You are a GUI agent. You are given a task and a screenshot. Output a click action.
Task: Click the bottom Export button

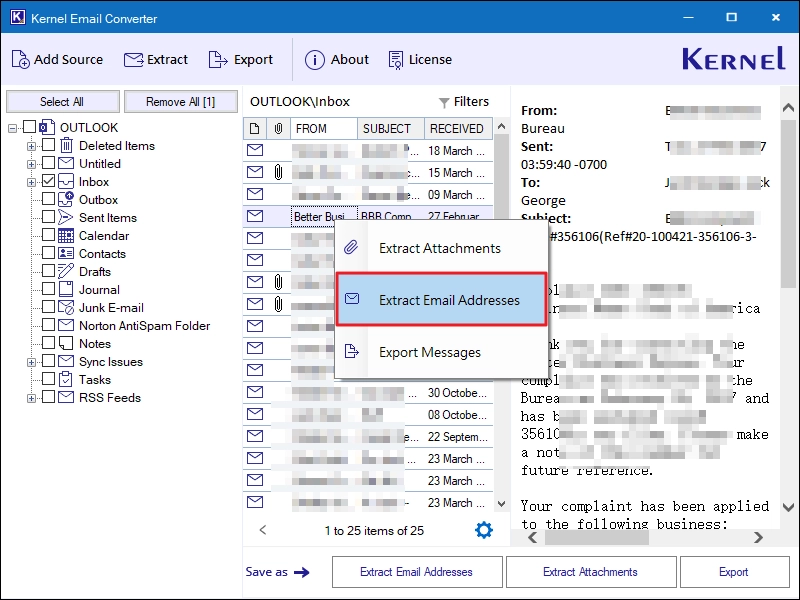point(734,572)
